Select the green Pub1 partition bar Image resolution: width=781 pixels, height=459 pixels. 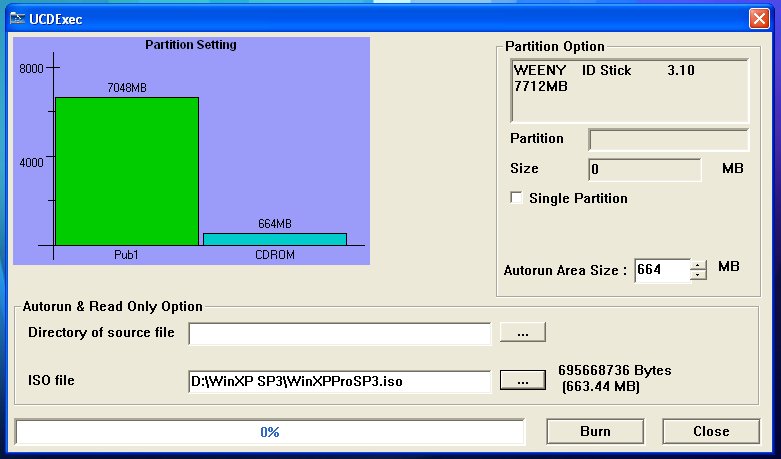click(127, 171)
